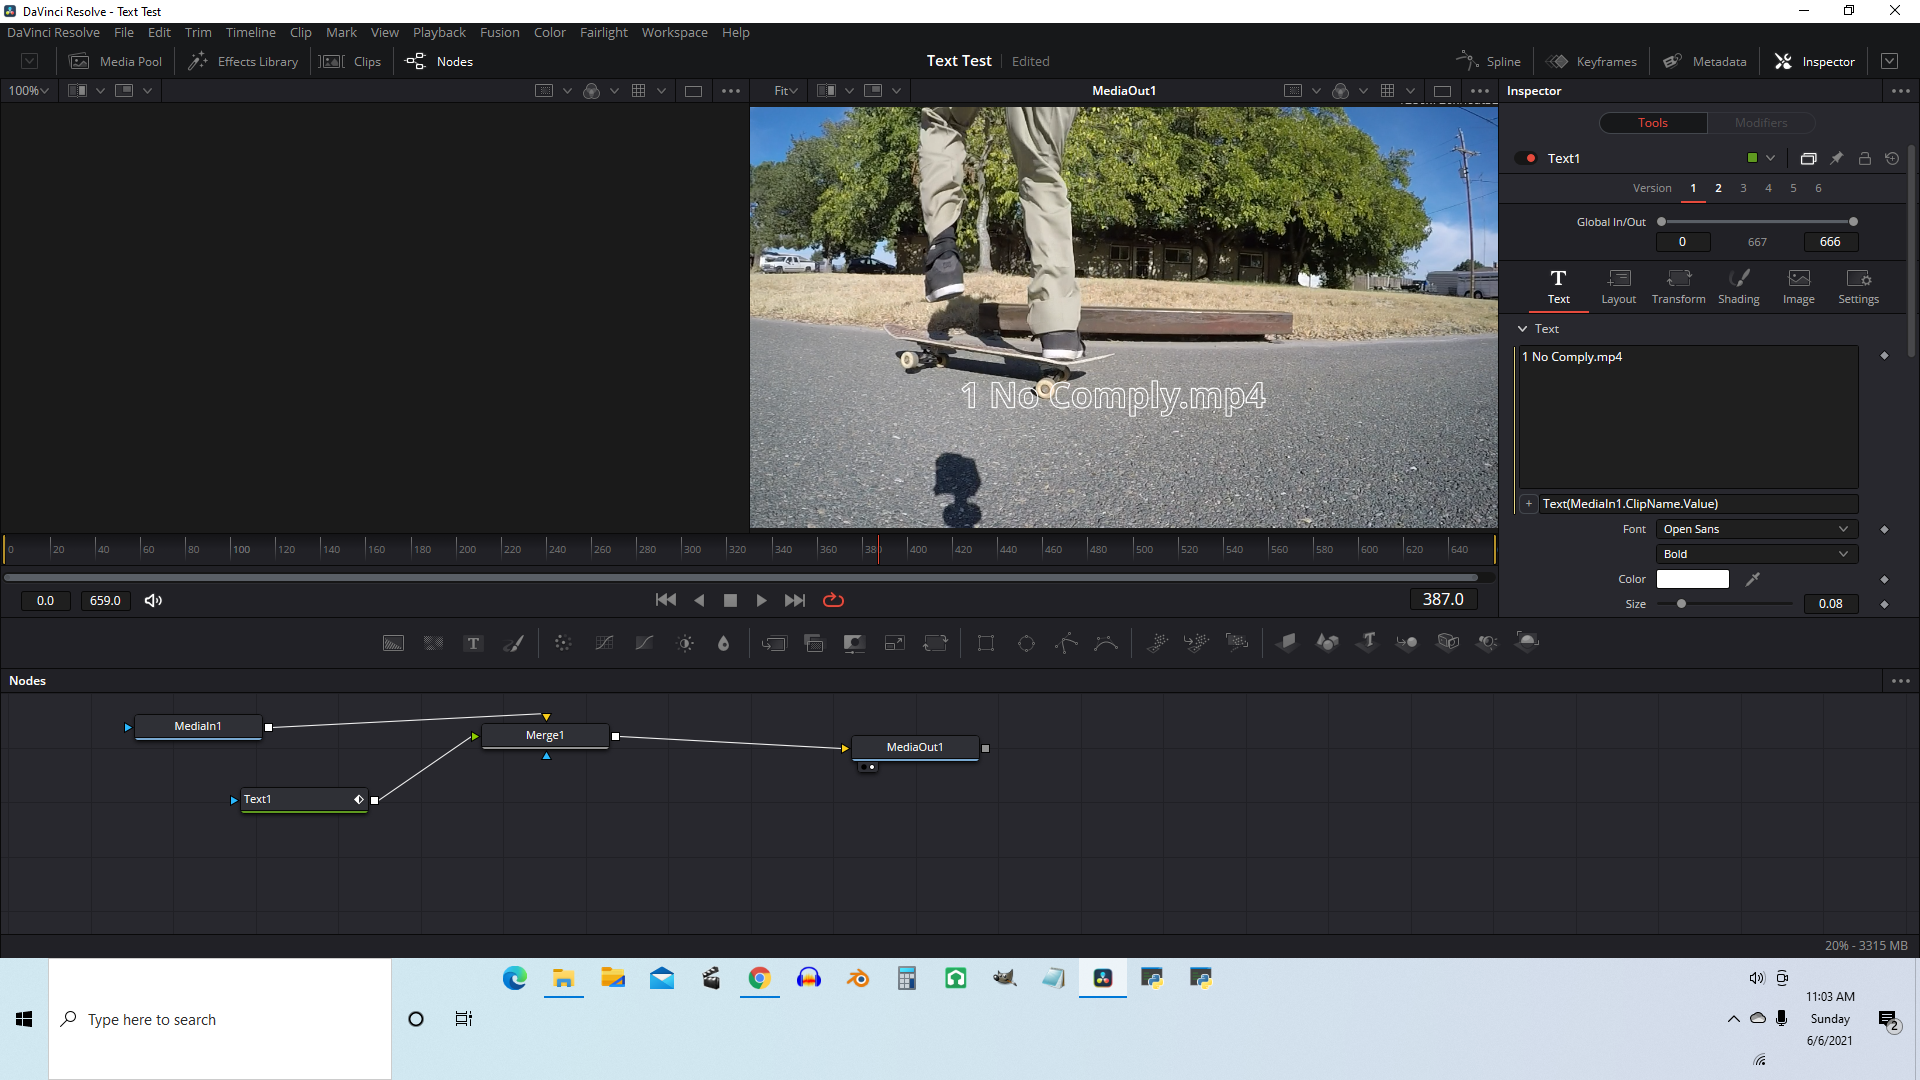This screenshot has width=1920, height=1080.
Task: Toggle audio mute speaker button
Action: [153, 600]
